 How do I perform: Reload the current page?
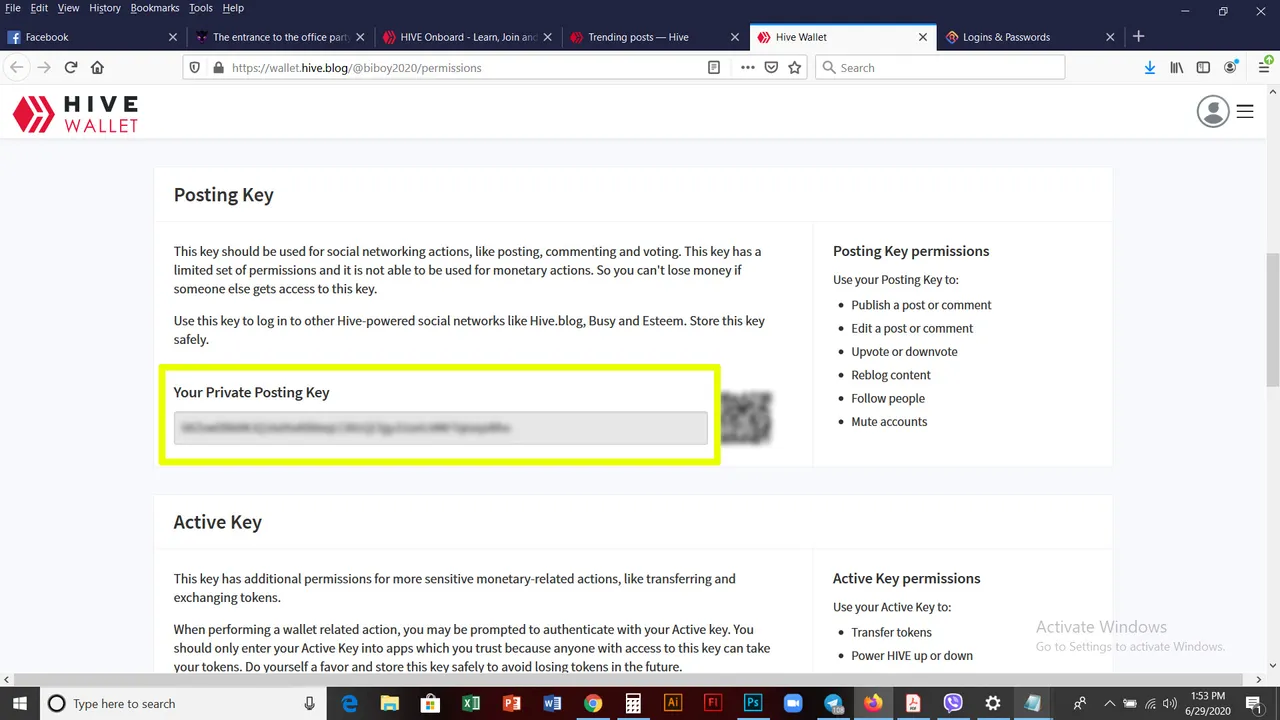71,68
